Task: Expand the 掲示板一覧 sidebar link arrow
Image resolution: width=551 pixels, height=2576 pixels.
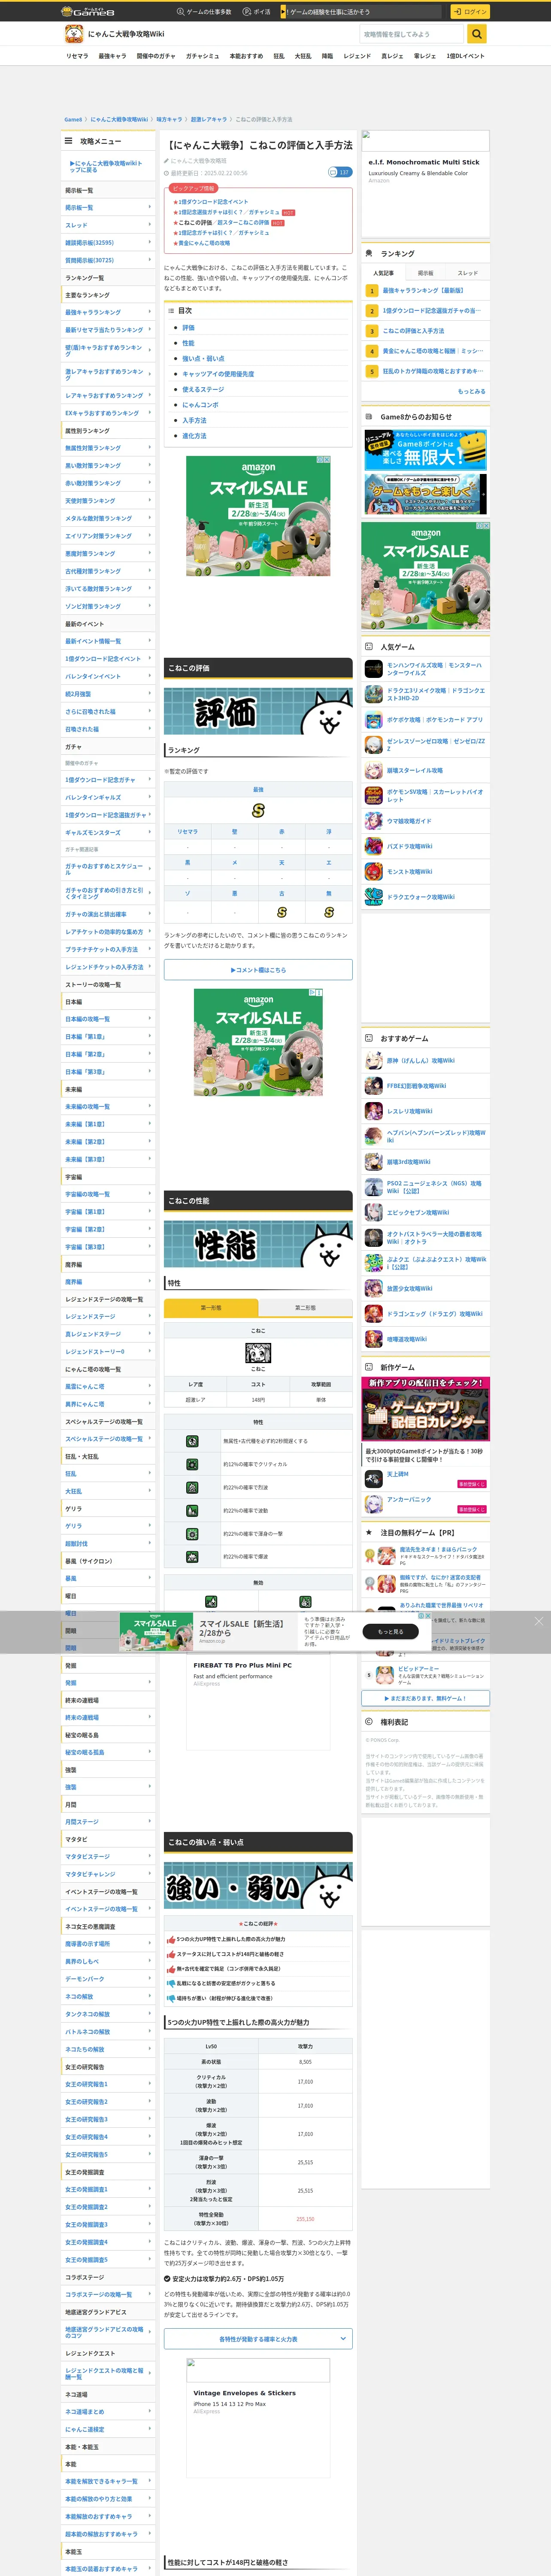Action: (150, 207)
